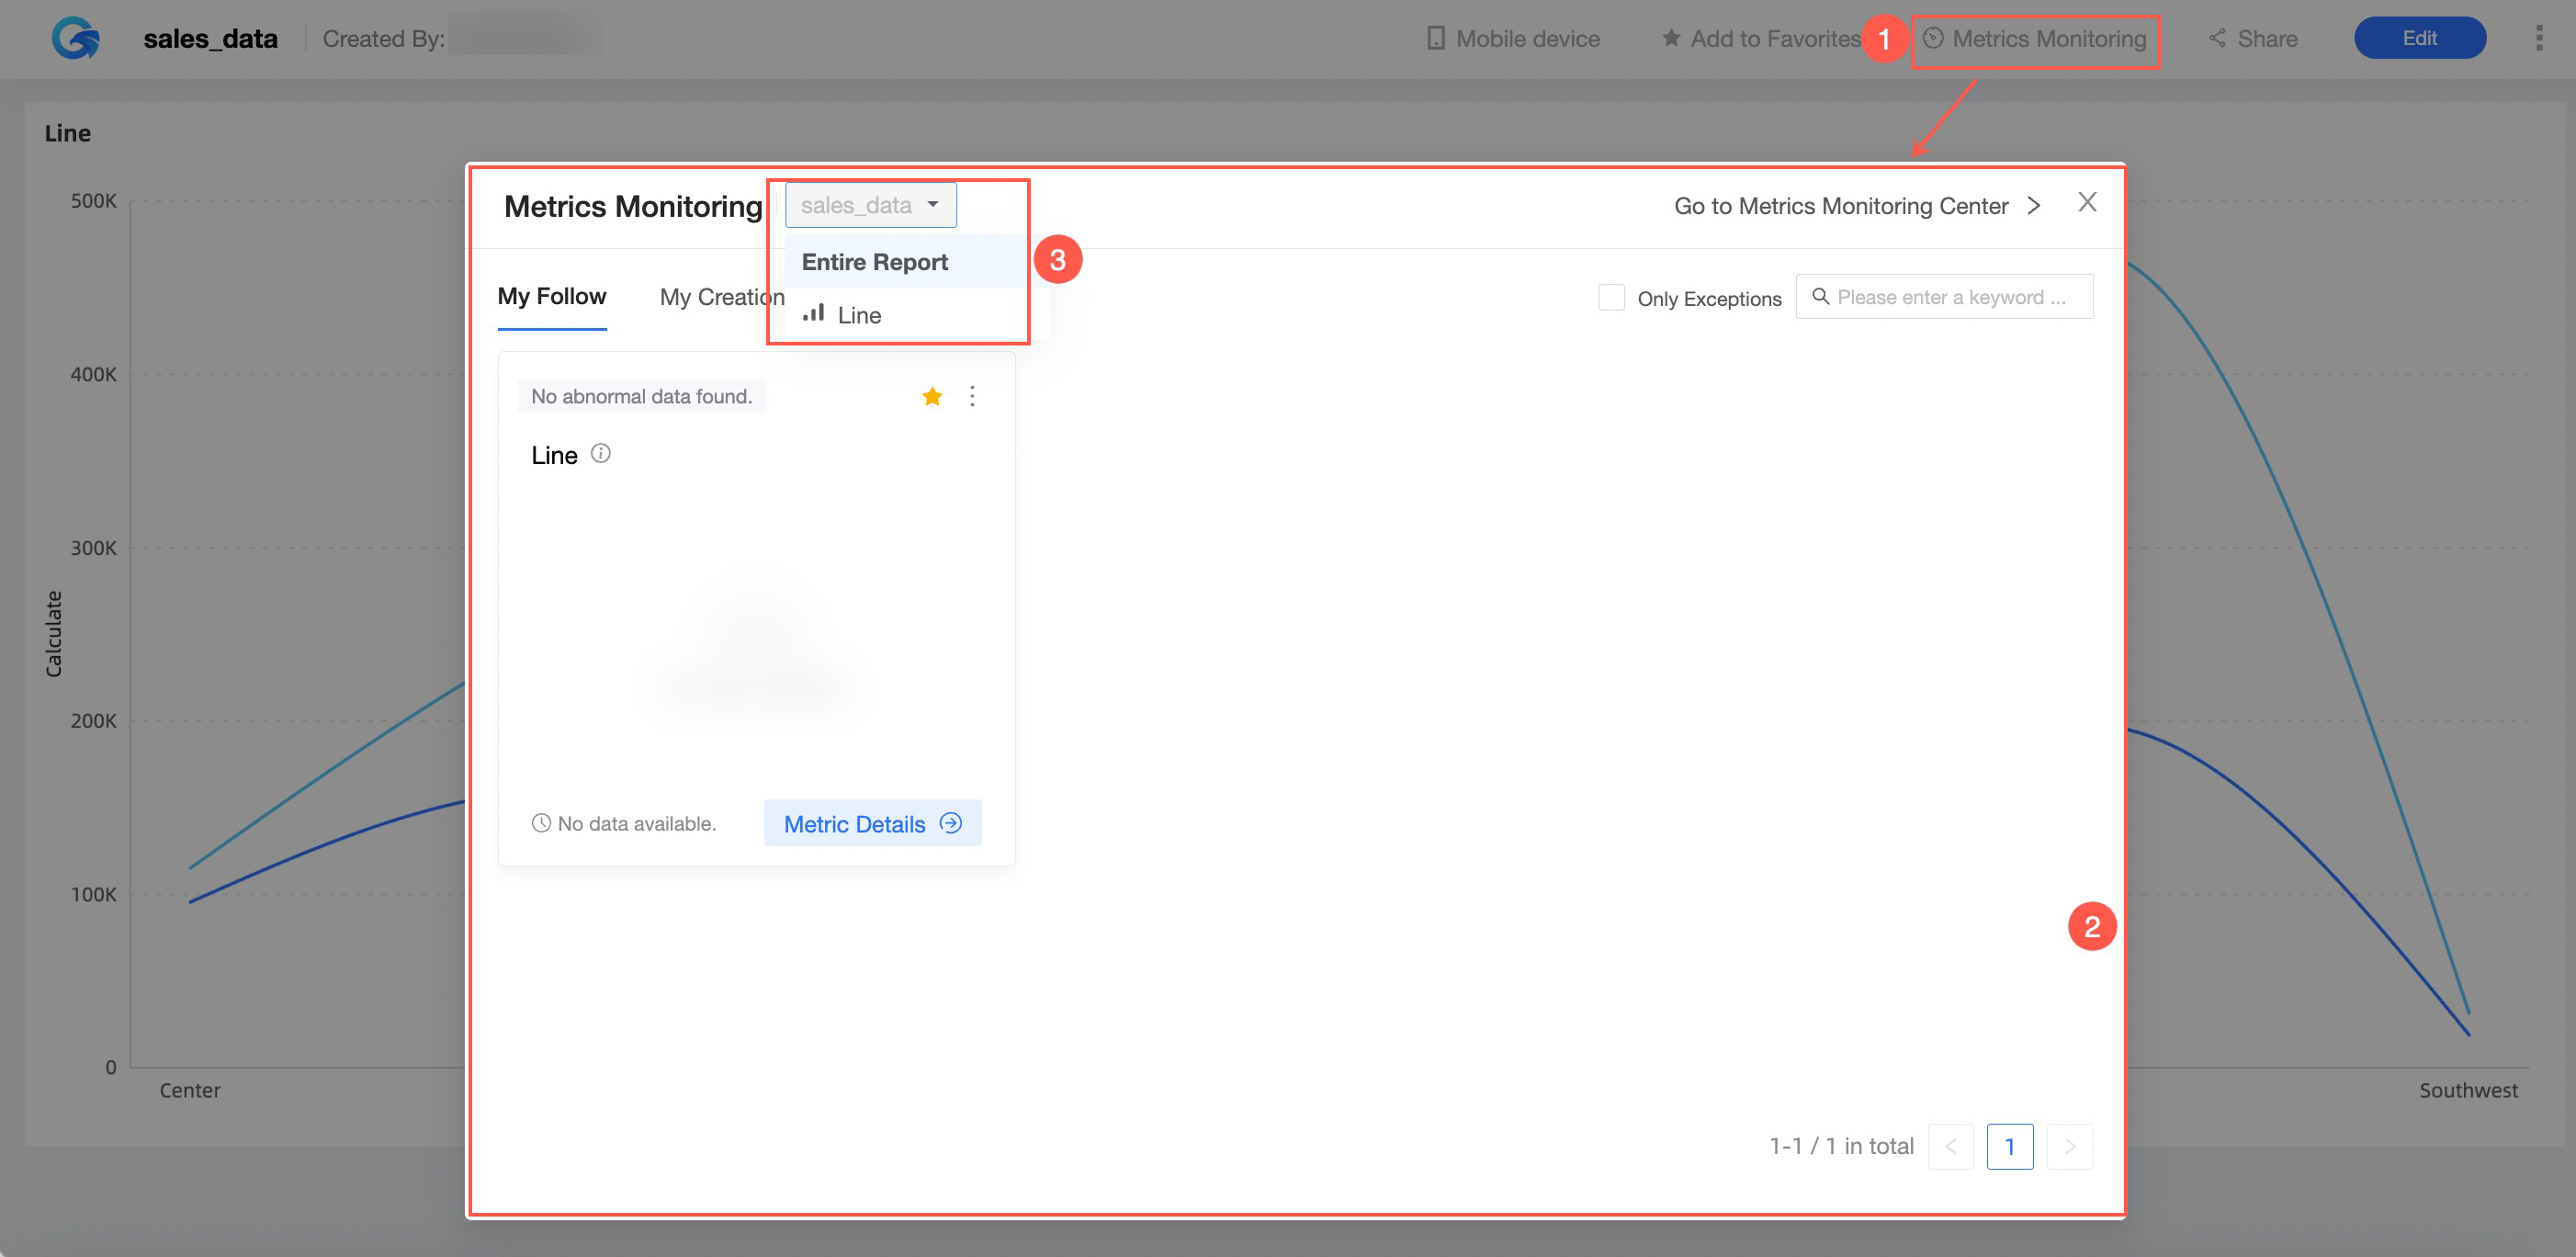The width and height of the screenshot is (2576, 1257).
Task: Open Line card three-dot options menu
Action: coord(972,397)
